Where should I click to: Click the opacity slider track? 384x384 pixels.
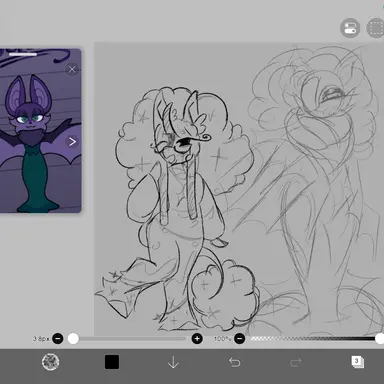click(x=313, y=339)
